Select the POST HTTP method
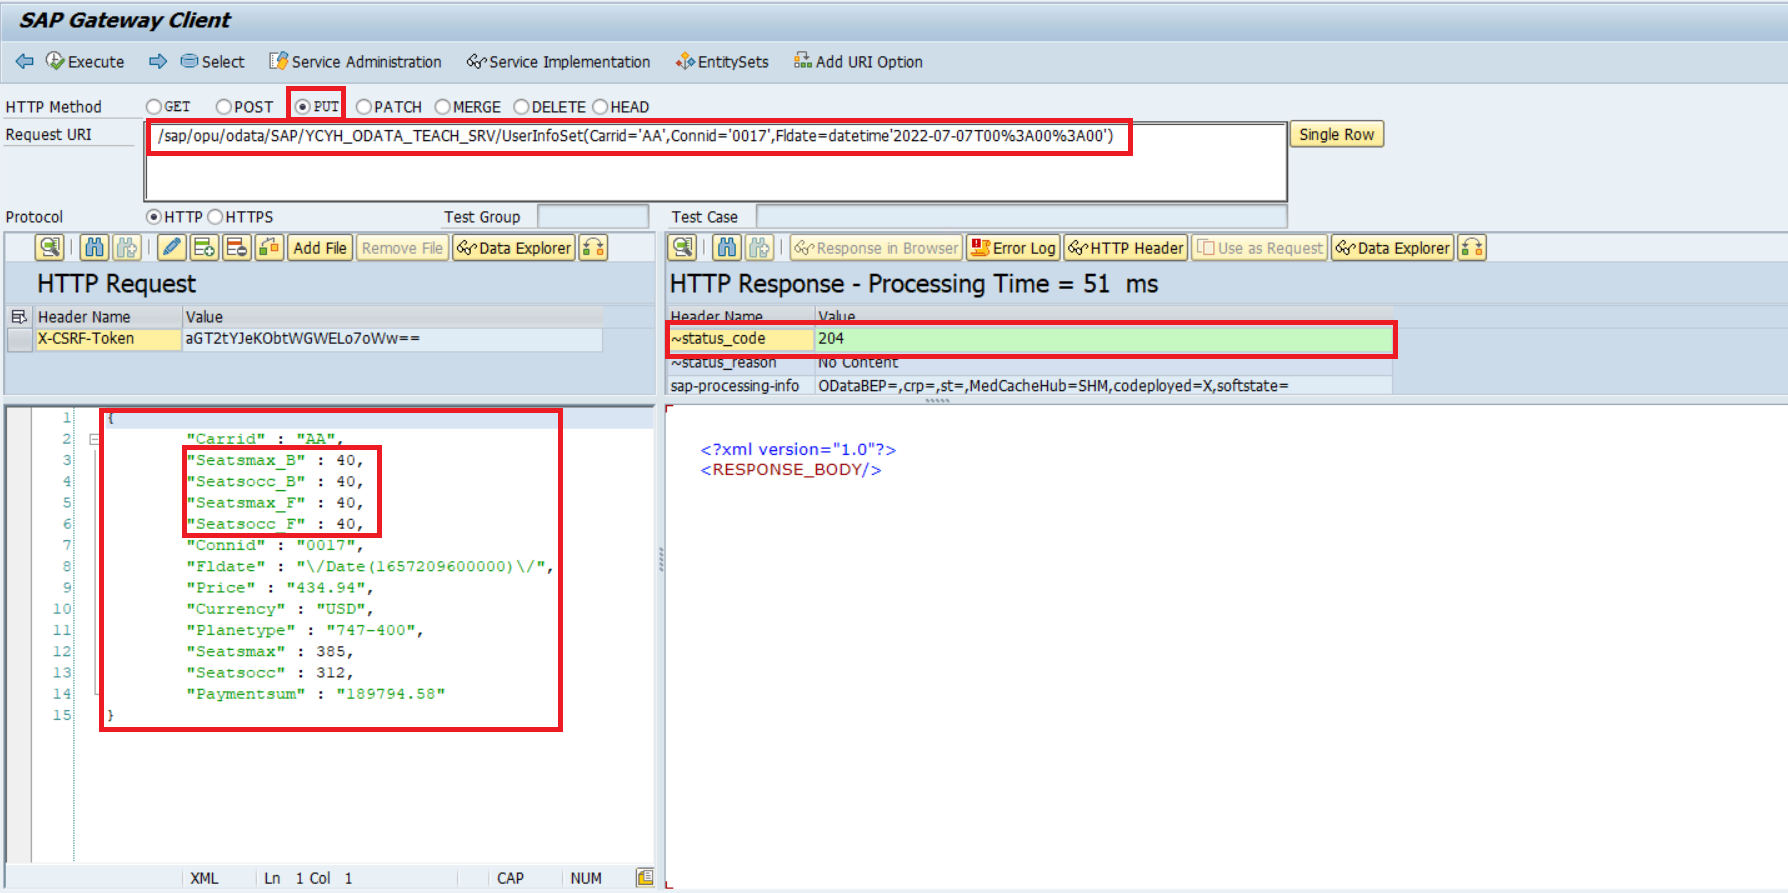Viewport: 1788px width, 893px height. click(x=224, y=107)
